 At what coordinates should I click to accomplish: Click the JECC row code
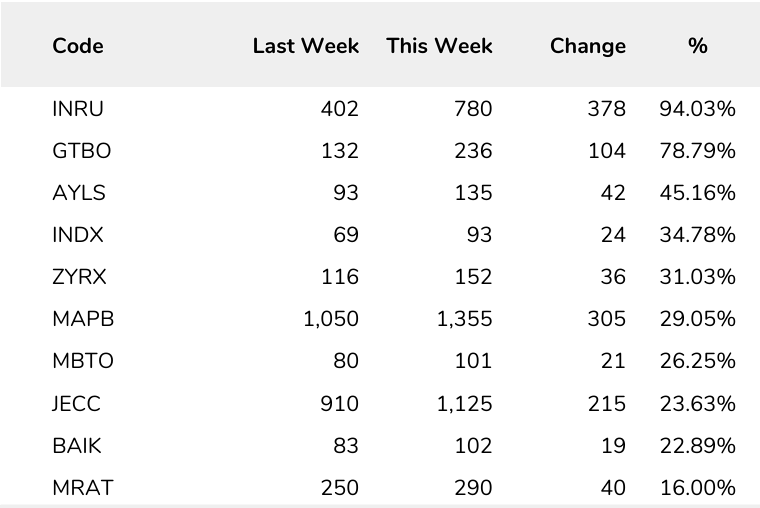pyautogui.click(x=77, y=404)
